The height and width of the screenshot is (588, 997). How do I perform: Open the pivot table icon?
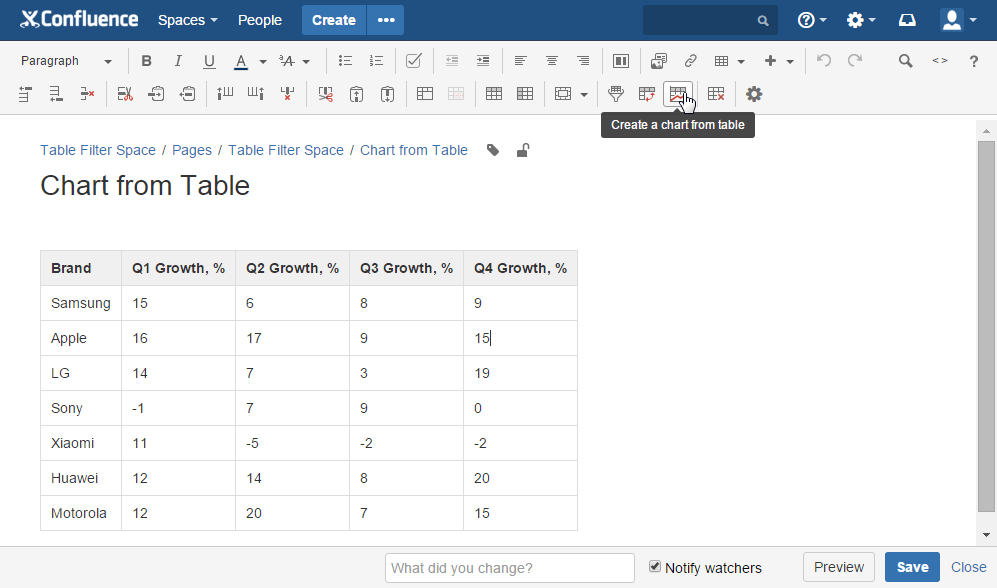(646, 94)
